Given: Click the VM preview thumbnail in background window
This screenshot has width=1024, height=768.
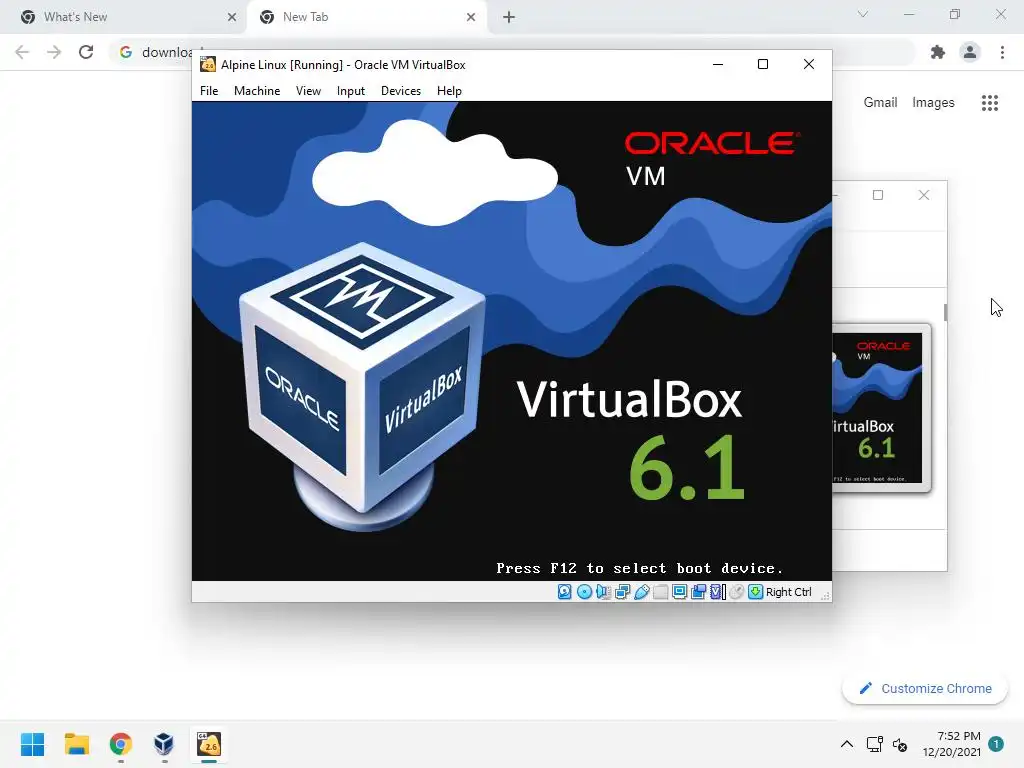Looking at the screenshot, I should pos(881,408).
